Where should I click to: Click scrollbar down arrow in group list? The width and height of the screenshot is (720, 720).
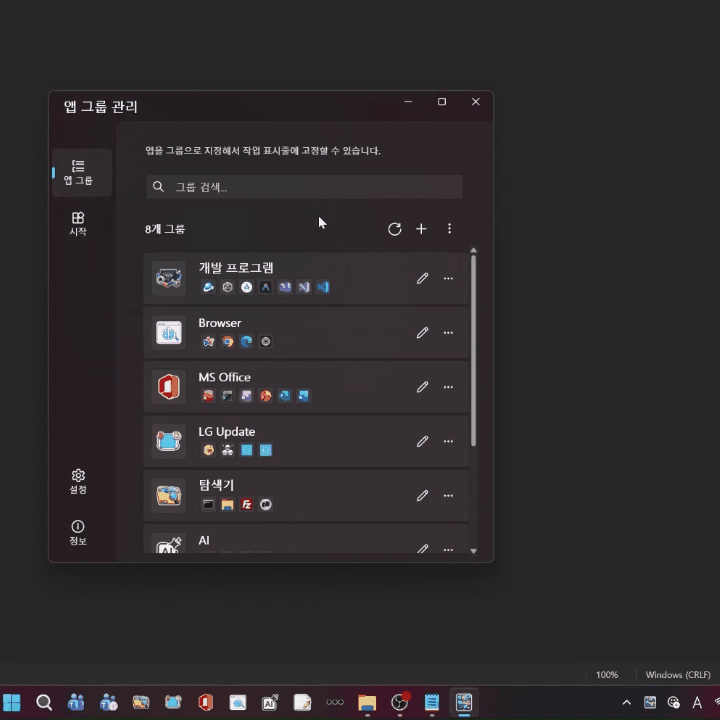(x=473, y=551)
